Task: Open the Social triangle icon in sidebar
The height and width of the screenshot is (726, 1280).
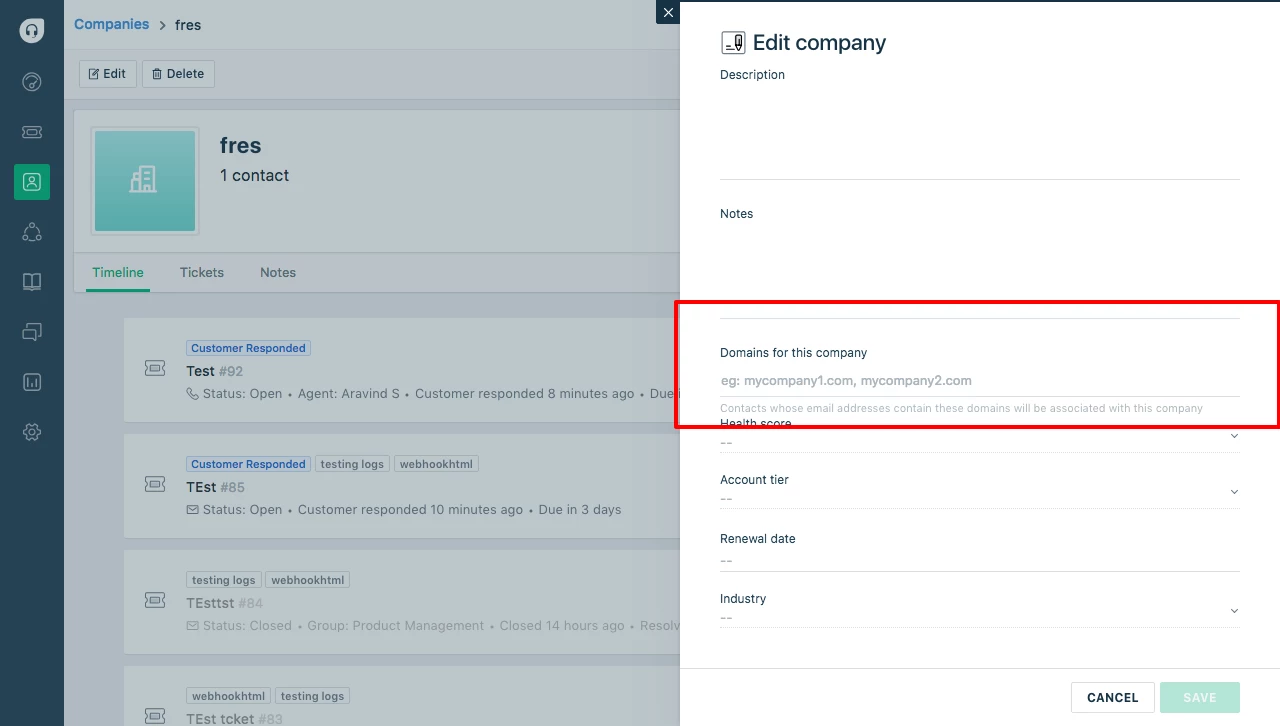Action: click(x=32, y=232)
